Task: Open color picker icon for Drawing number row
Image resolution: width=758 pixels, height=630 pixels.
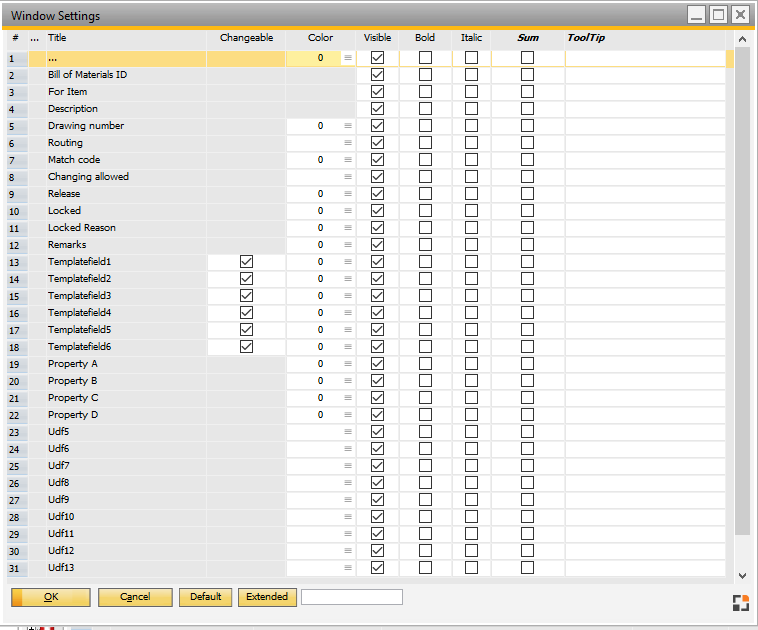Action: tap(348, 126)
